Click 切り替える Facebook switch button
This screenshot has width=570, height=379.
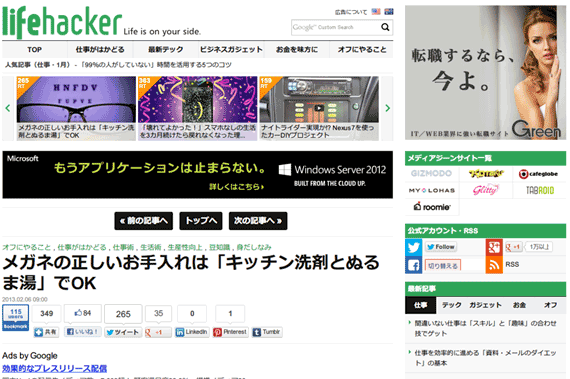pyautogui.click(x=442, y=266)
